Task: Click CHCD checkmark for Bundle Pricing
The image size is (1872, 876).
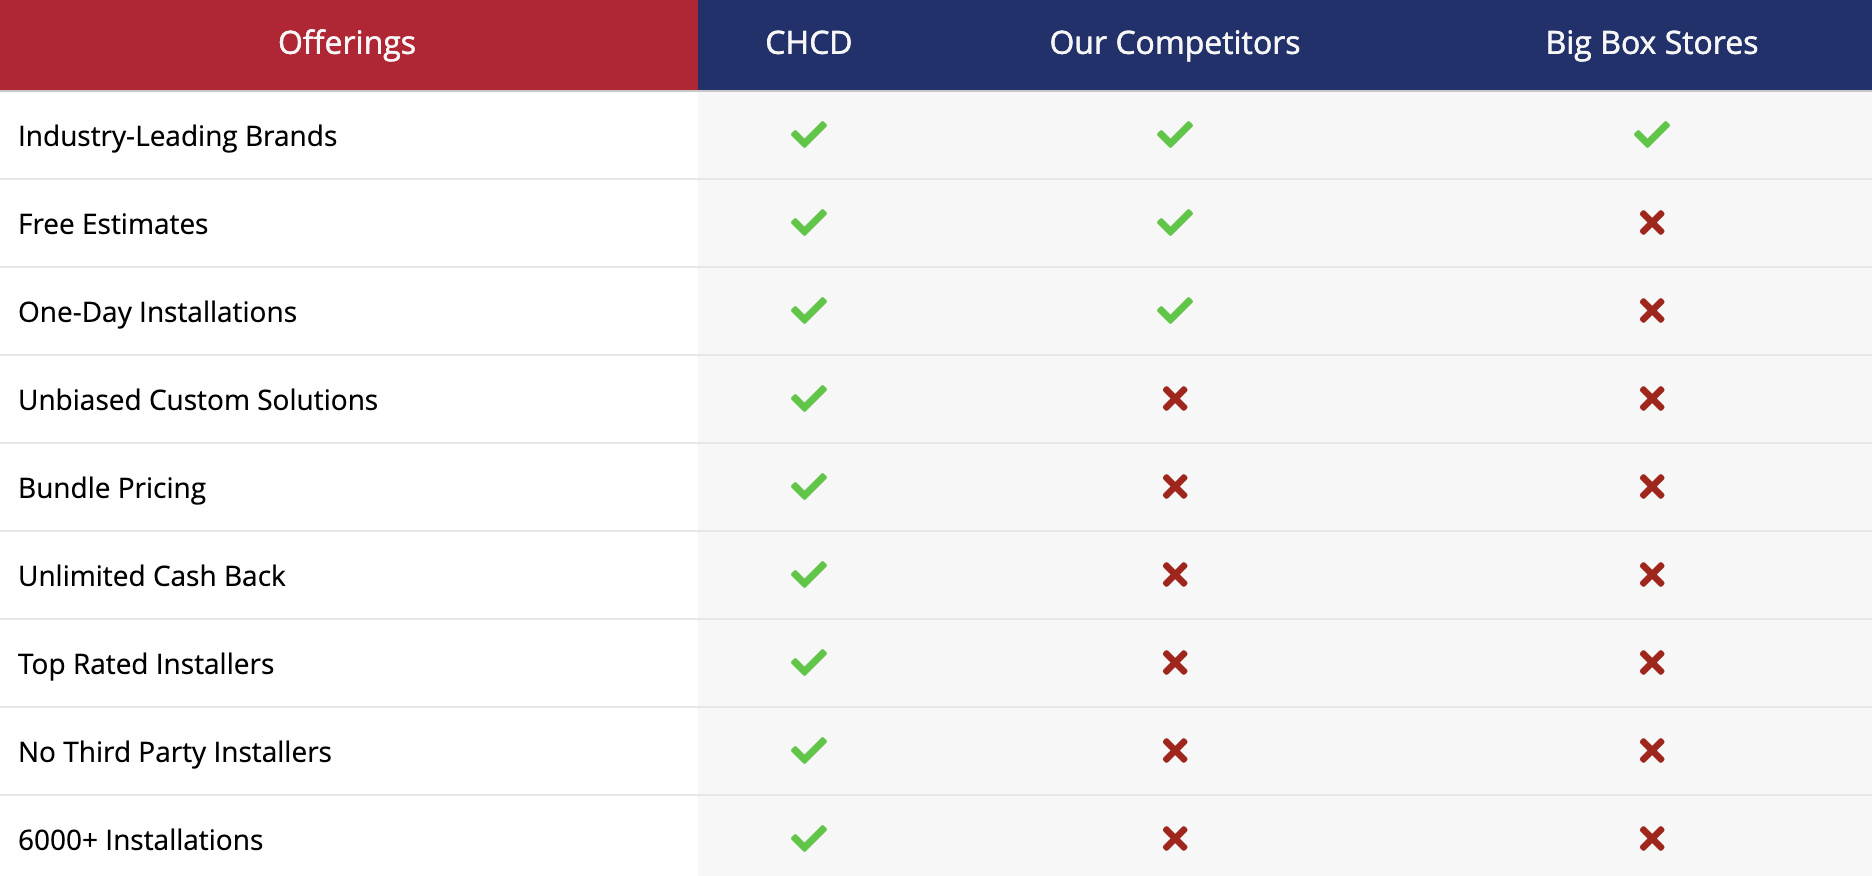Action: pos(808,487)
